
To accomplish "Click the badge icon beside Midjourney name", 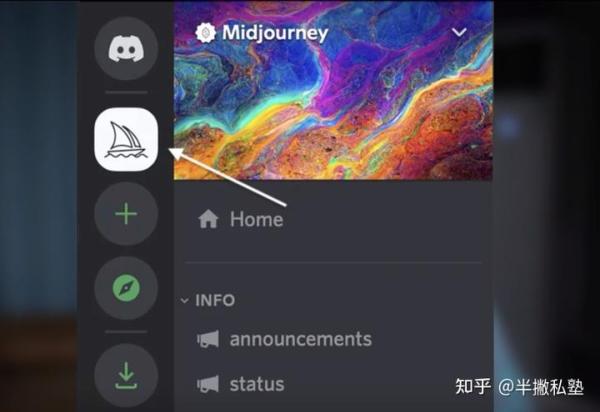I will click(205, 33).
